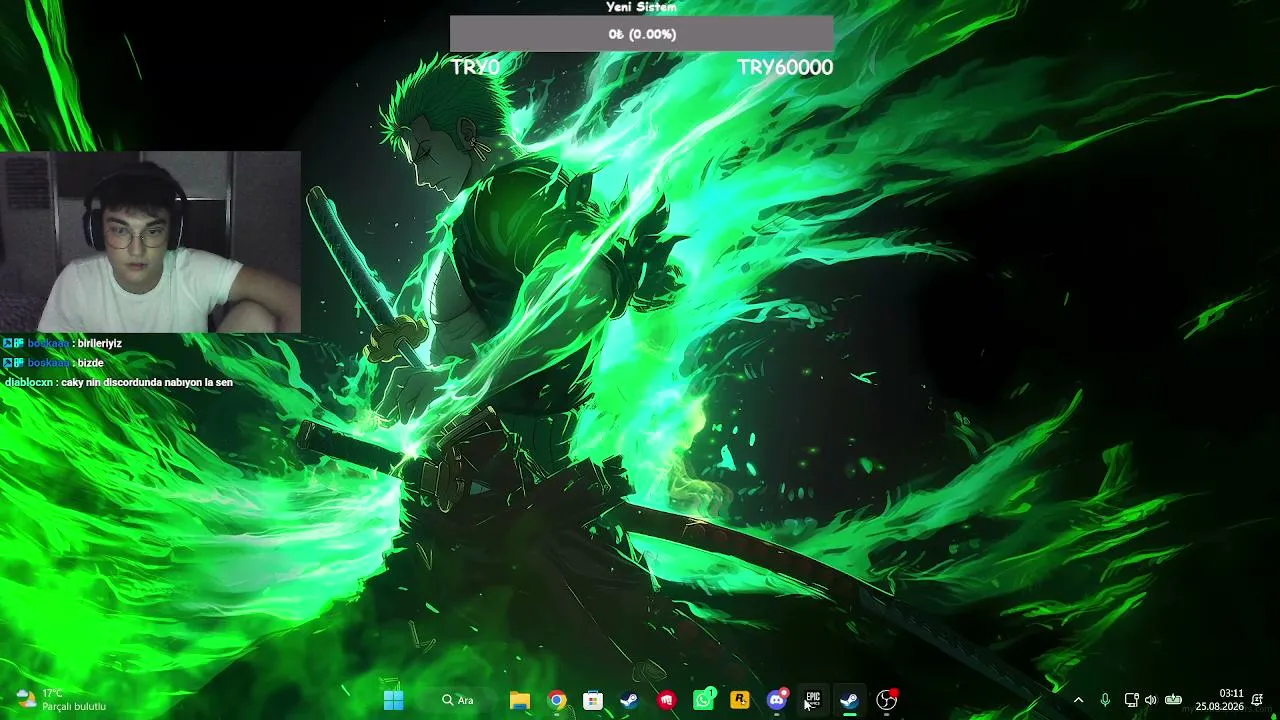Viewport: 1280px width, 720px height.
Task: Switch to OBS Studio on the taskbar
Action: [x=887, y=699]
